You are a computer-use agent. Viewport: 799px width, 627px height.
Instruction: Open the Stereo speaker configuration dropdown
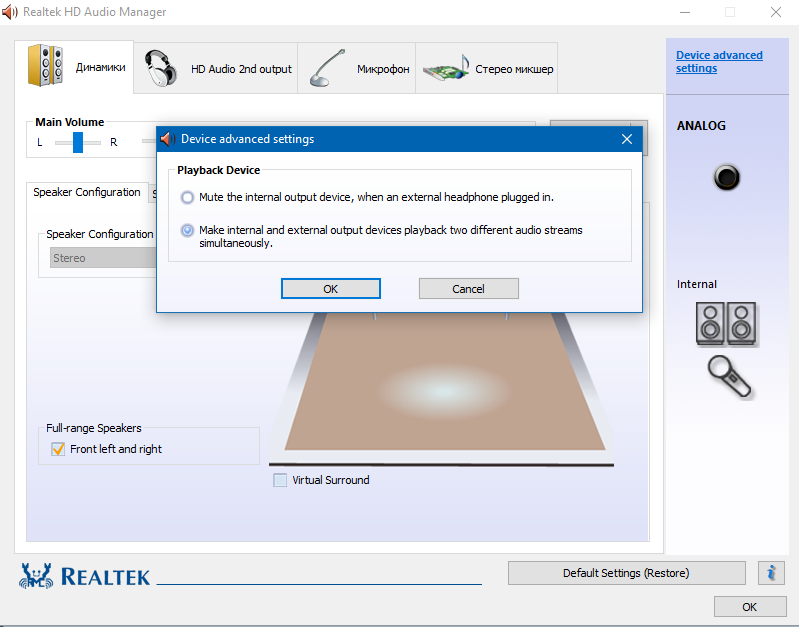coord(104,258)
